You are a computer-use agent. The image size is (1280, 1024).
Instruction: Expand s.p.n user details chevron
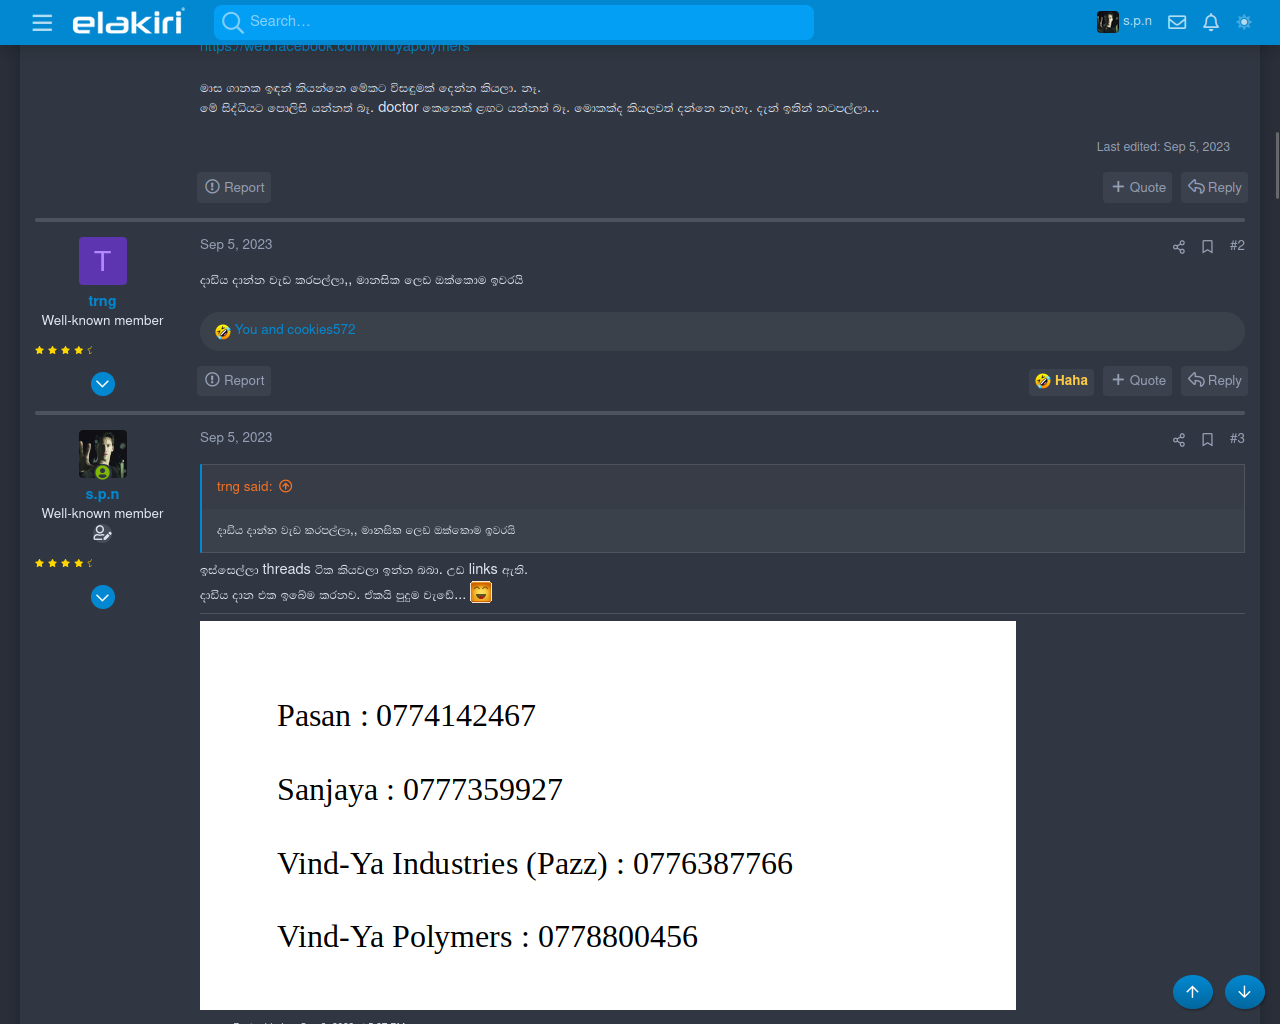[x=103, y=597]
